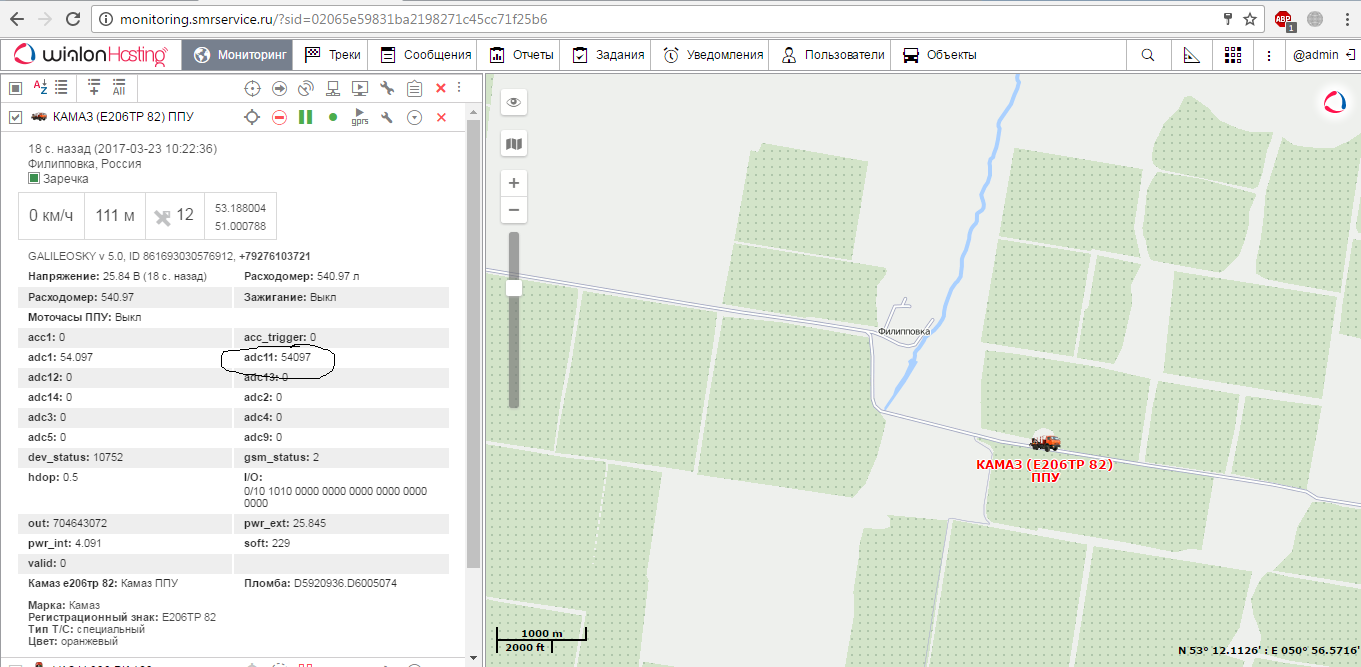The height and width of the screenshot is (667, 1361).
Task: Click the gprs send command icon
Action: (x=360, y=118)
